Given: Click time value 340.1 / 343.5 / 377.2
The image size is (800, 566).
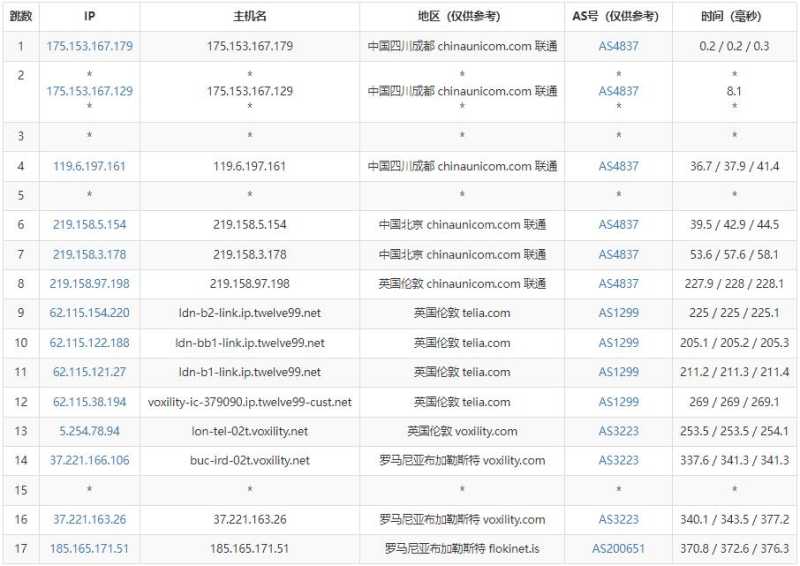Looking at the screenshot, I should [734, 519].
